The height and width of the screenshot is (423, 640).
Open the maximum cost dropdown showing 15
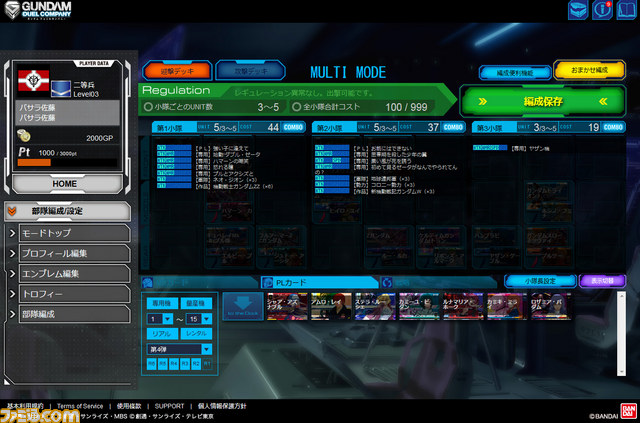(x=199, y=318)
